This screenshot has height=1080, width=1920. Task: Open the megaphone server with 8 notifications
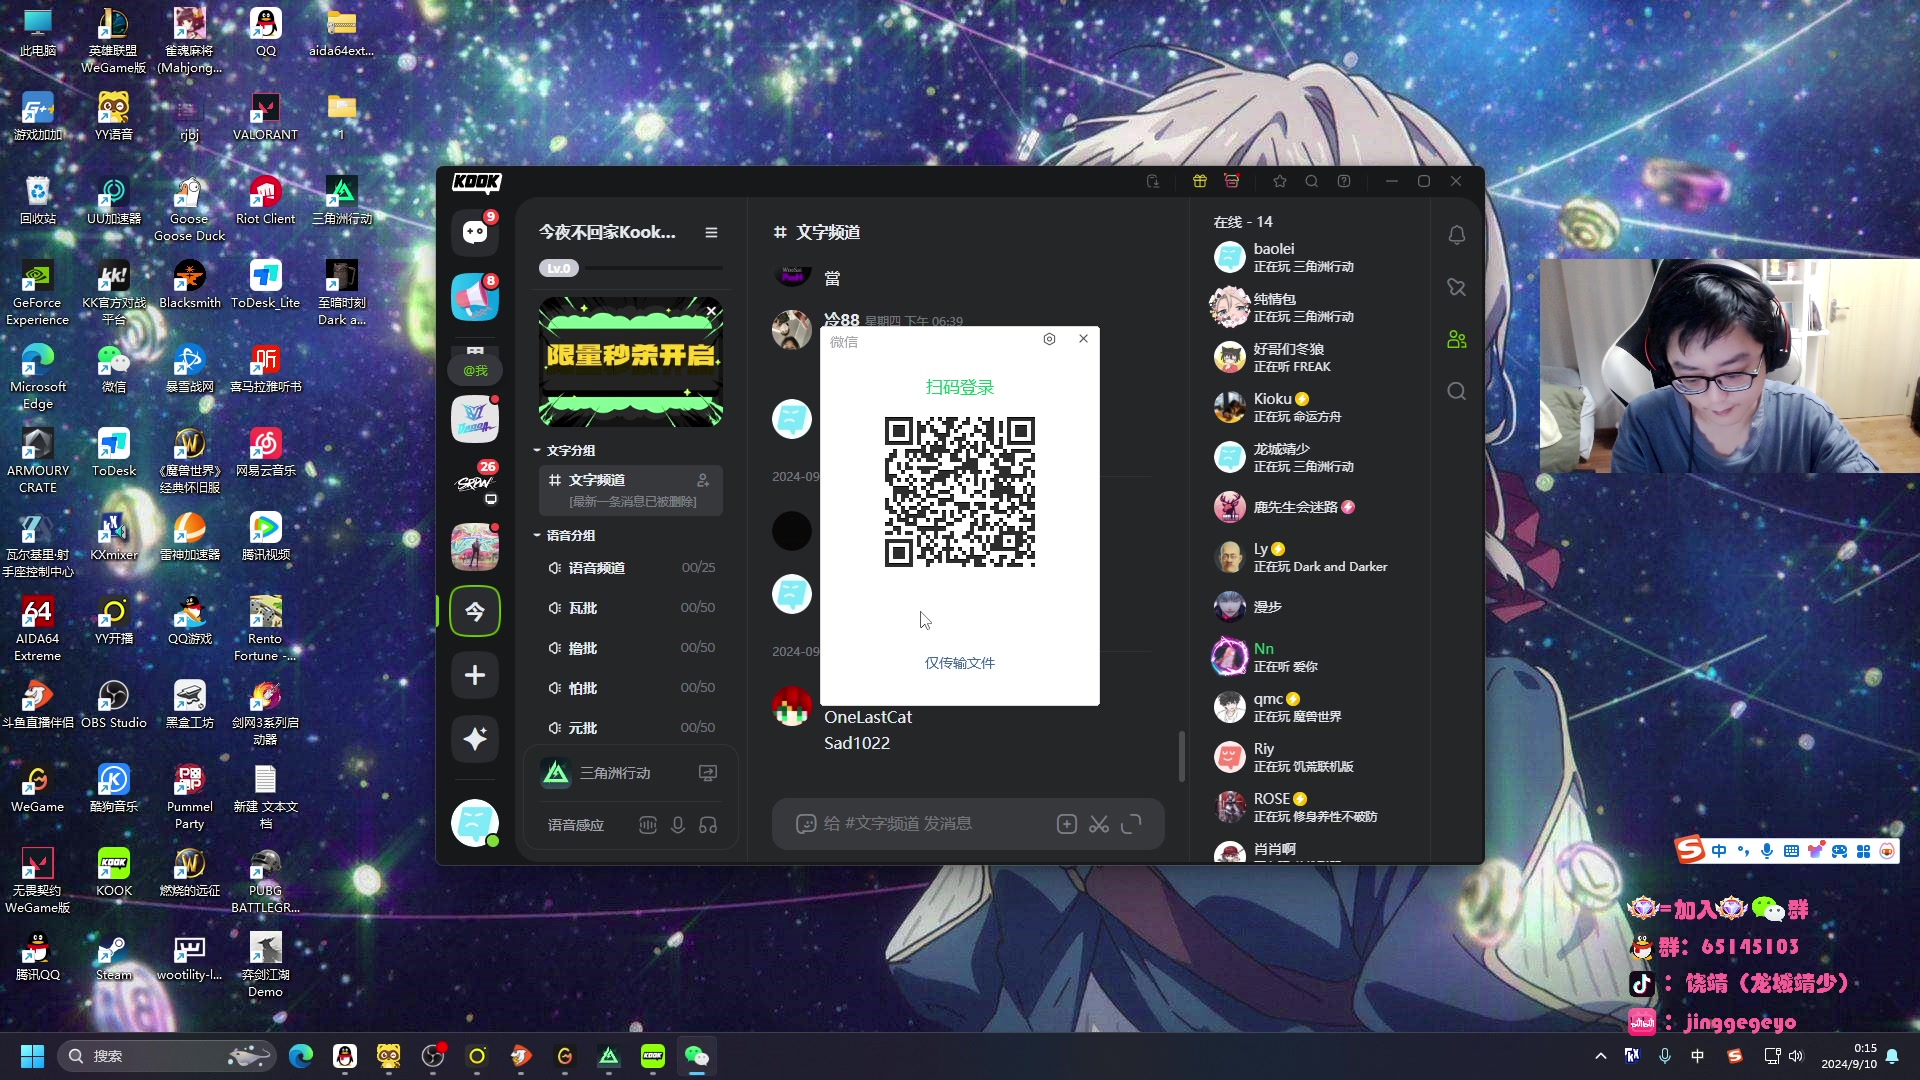point(475,297)
